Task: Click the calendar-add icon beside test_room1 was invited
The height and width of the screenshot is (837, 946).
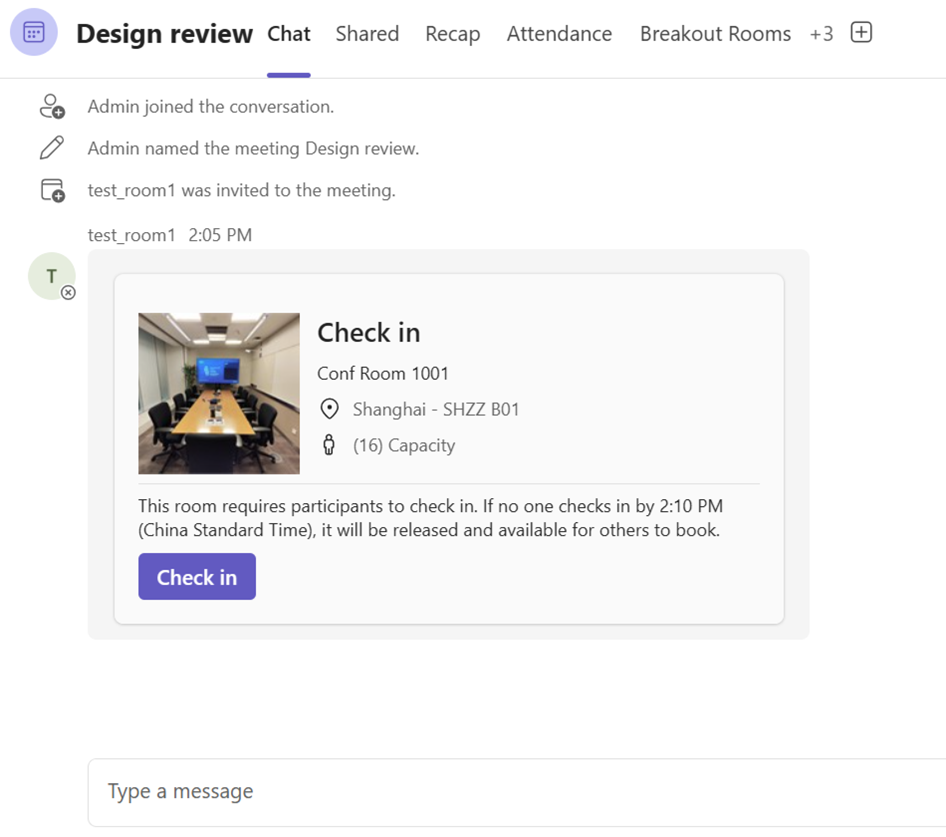Action: point(52,190)
